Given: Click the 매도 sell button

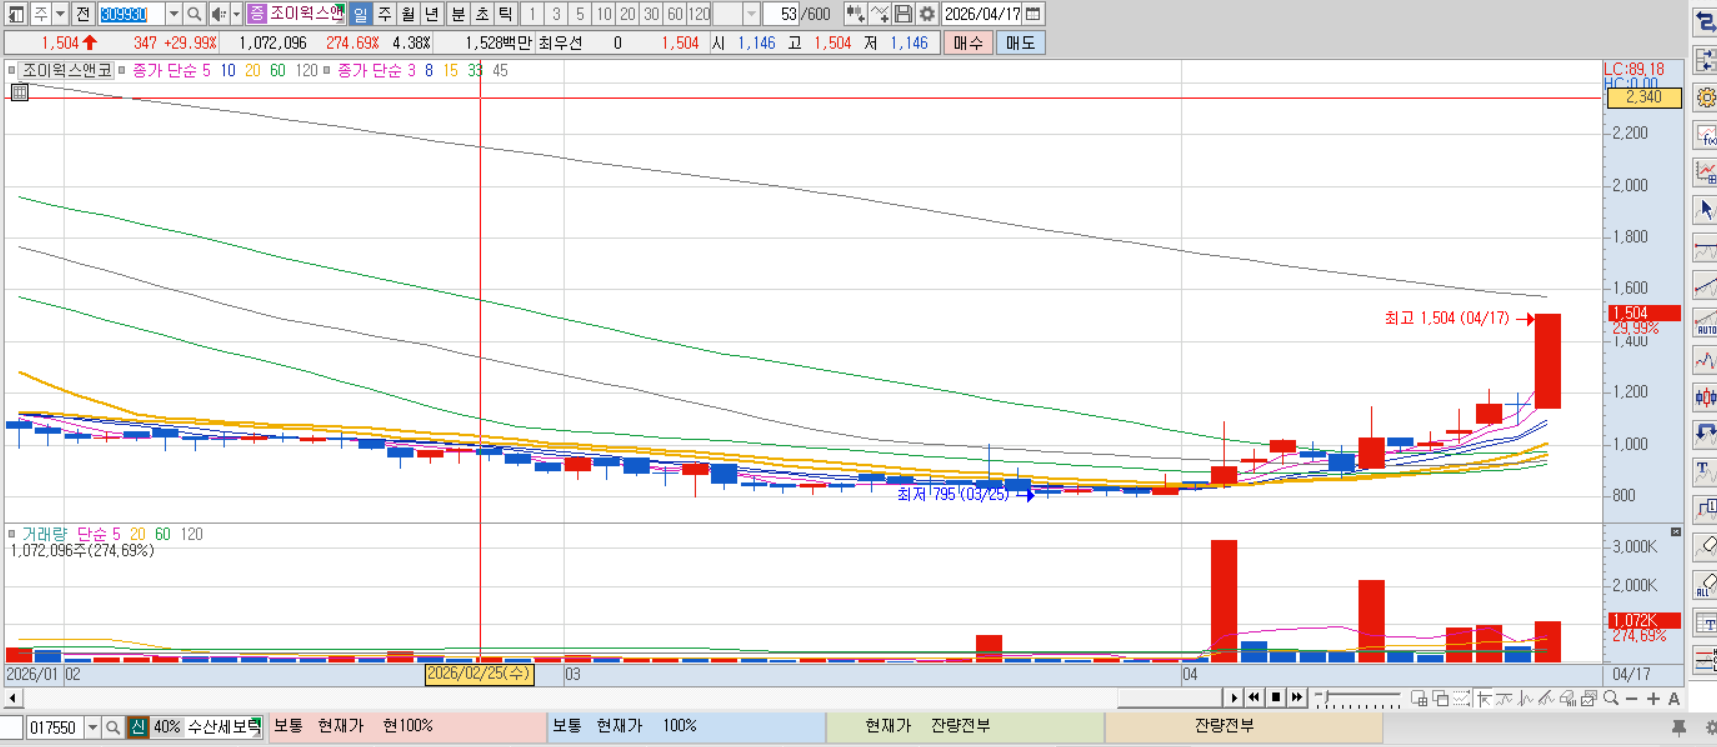Looking at the screenshot, I should click(1021, 43).
